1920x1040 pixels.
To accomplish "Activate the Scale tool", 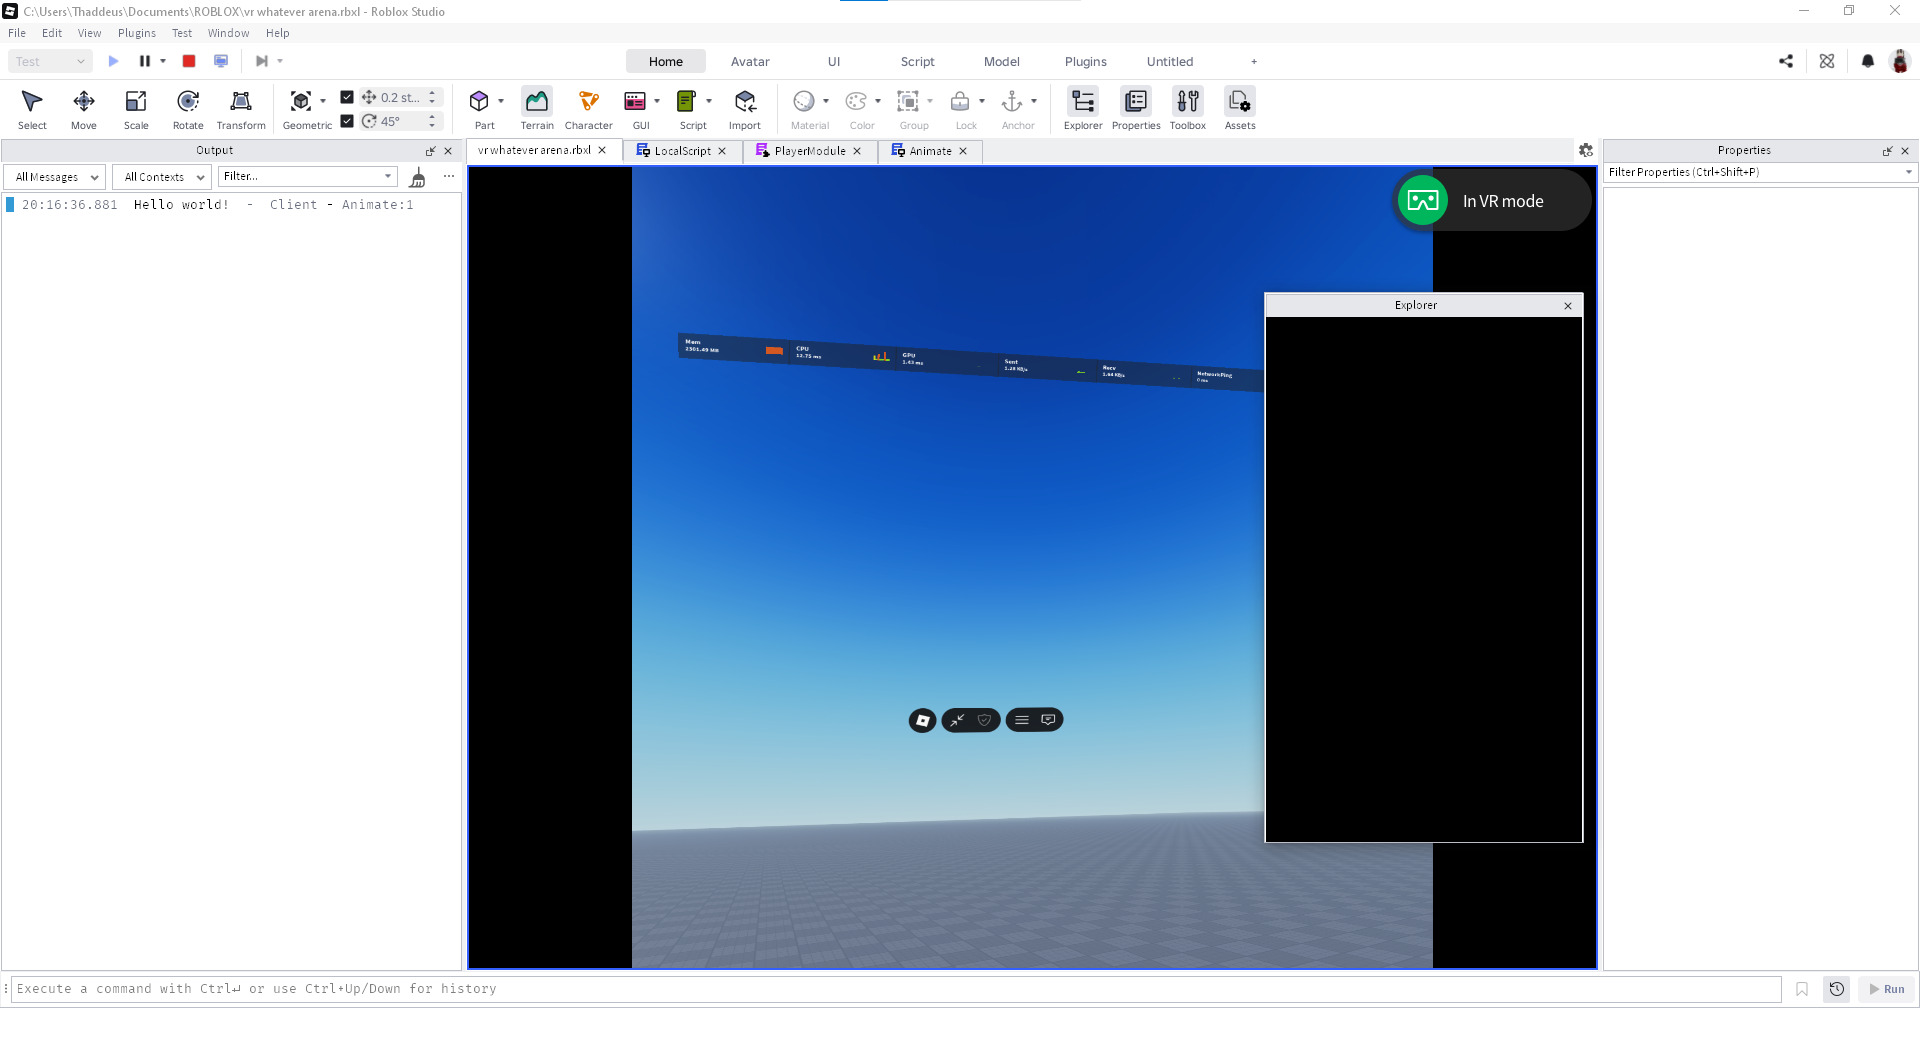I will (x=136, y=108).
